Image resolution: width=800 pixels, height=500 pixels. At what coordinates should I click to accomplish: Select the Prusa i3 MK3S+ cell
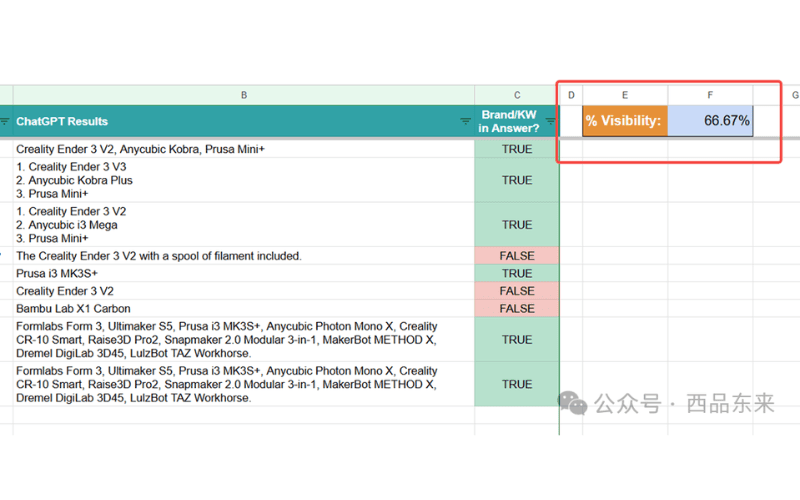(244, 273)
